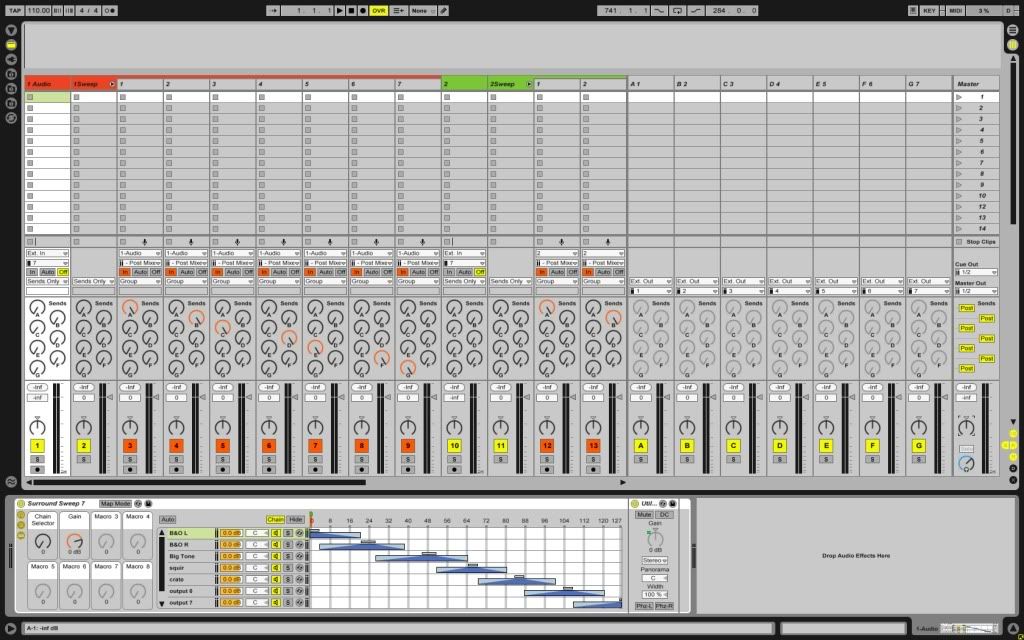Toggle return track activator A

point(641,446)
